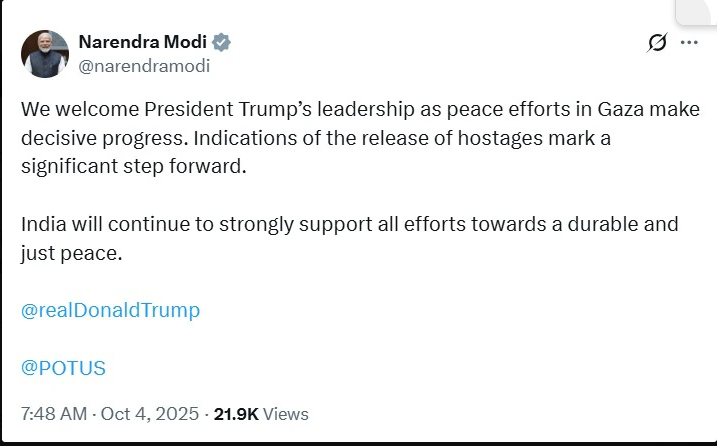This screenshot has width=717, height=446.
Task: Open the @realDonaldTrump mention
Action: click(110, 310)
